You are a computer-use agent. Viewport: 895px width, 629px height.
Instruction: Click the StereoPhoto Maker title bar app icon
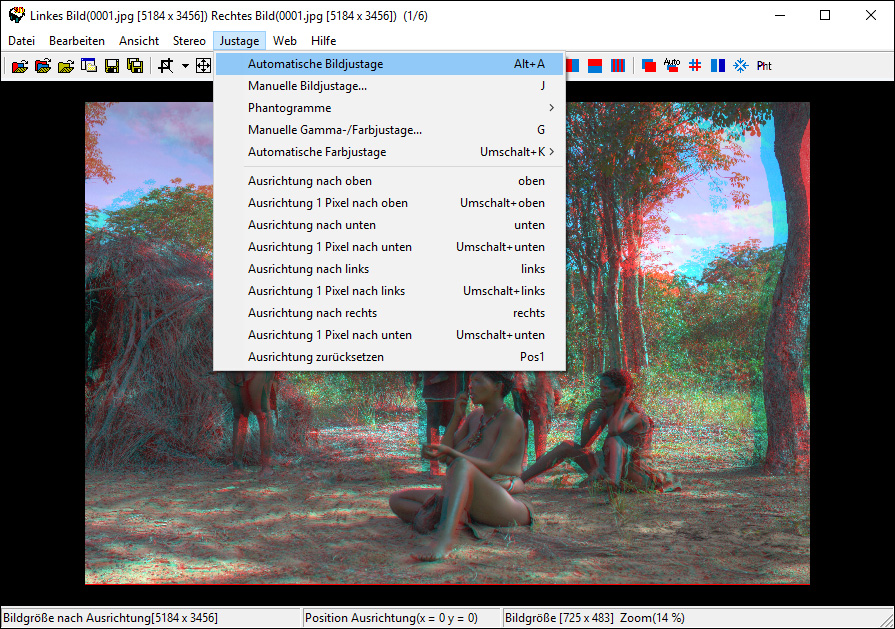(x=17, y=15)
